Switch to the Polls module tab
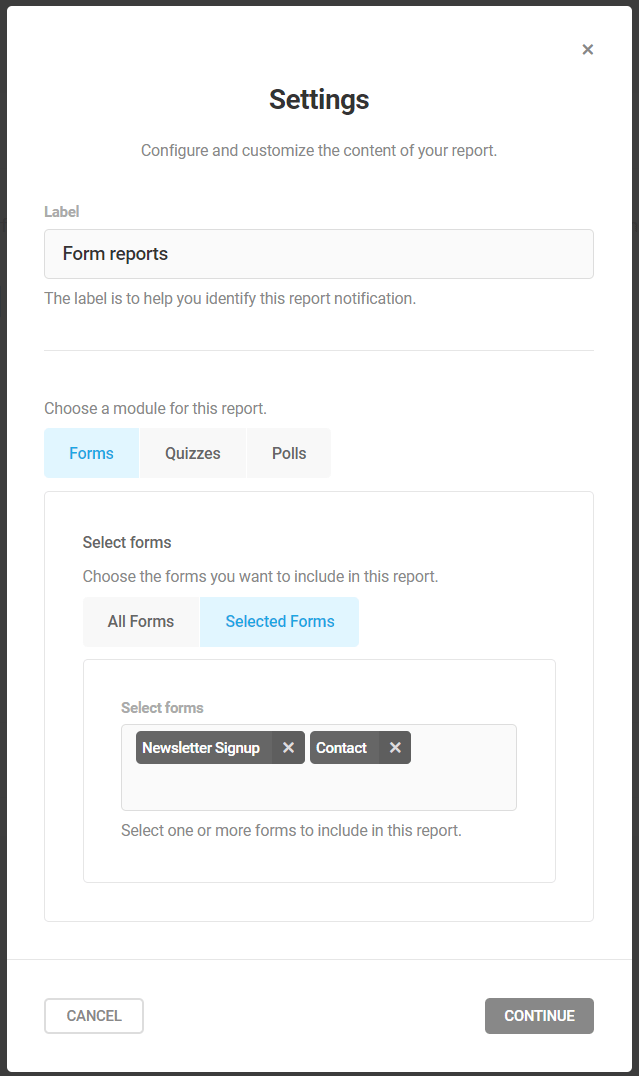The image size is (639, 1076). tap(289, 453)
